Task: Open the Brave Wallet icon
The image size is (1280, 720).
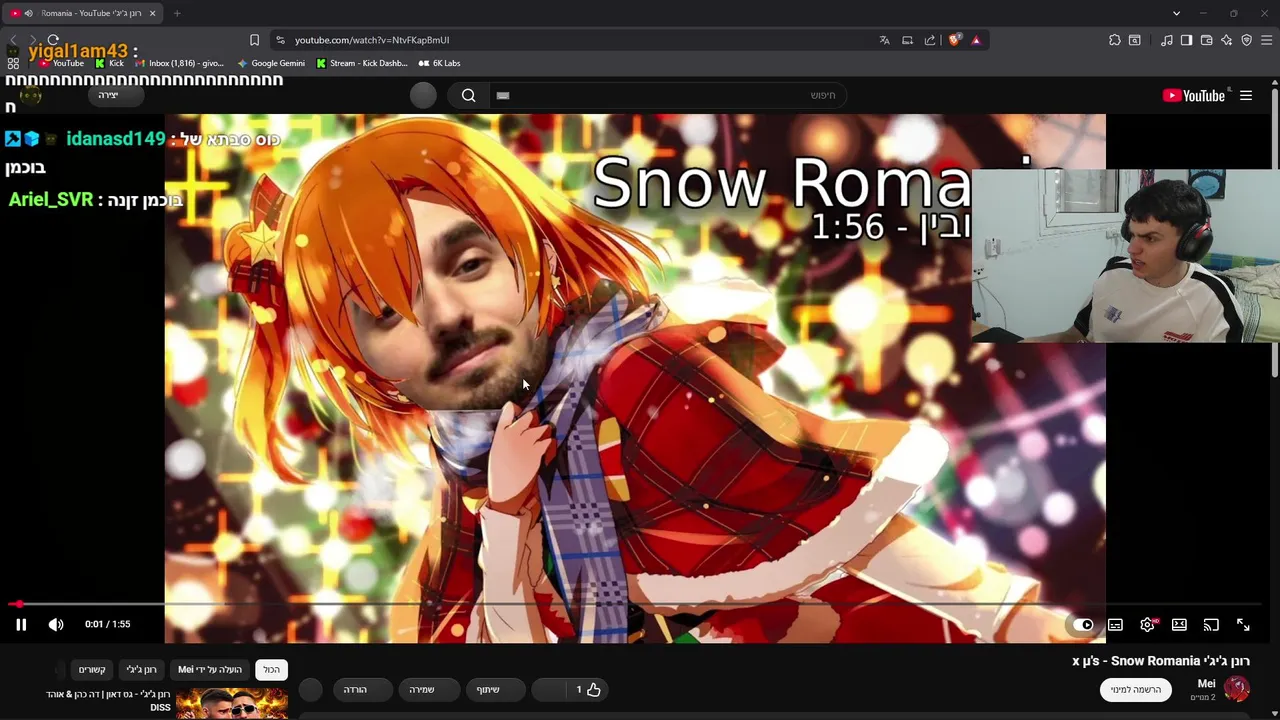Action: coord(1206,40)
